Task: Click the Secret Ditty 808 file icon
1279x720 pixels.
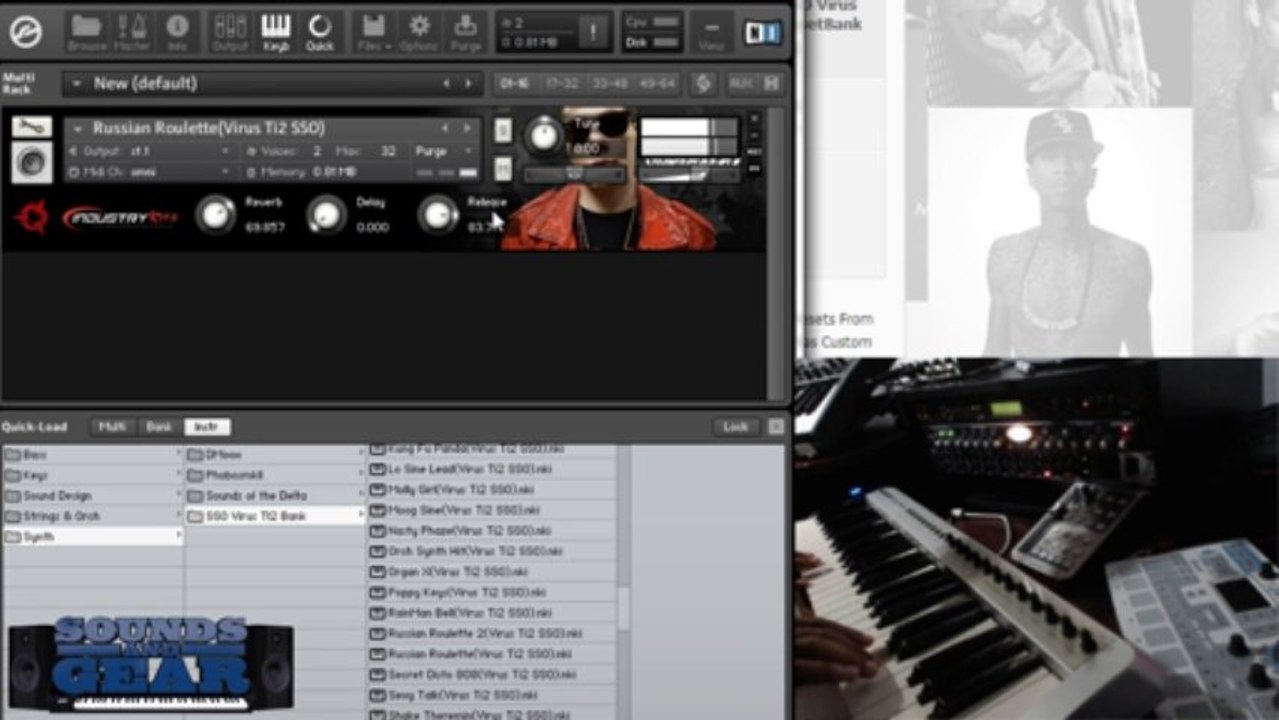Action: pos(378,675)
